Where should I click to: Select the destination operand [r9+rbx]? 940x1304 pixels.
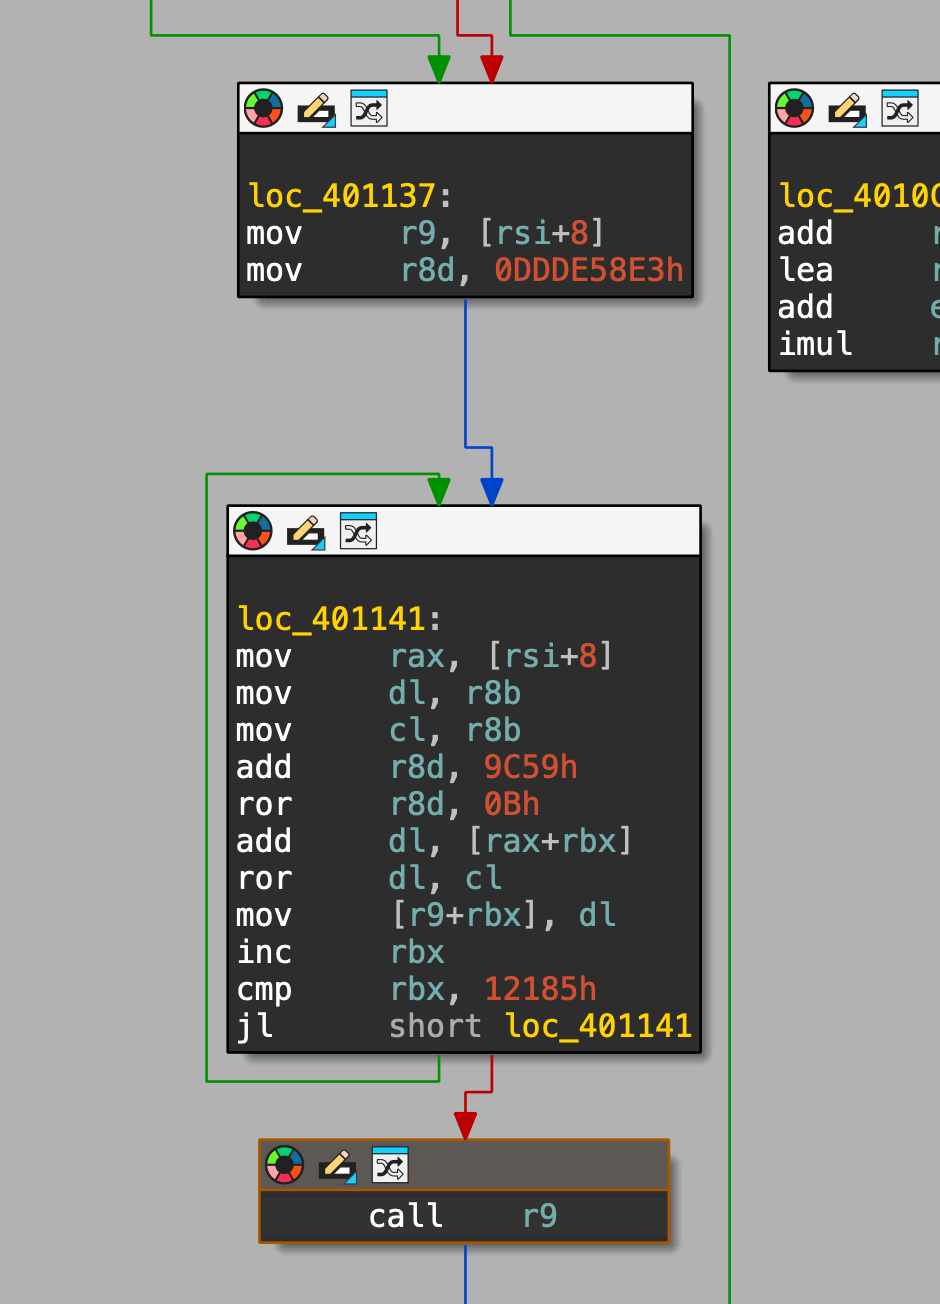click(465, 915)
